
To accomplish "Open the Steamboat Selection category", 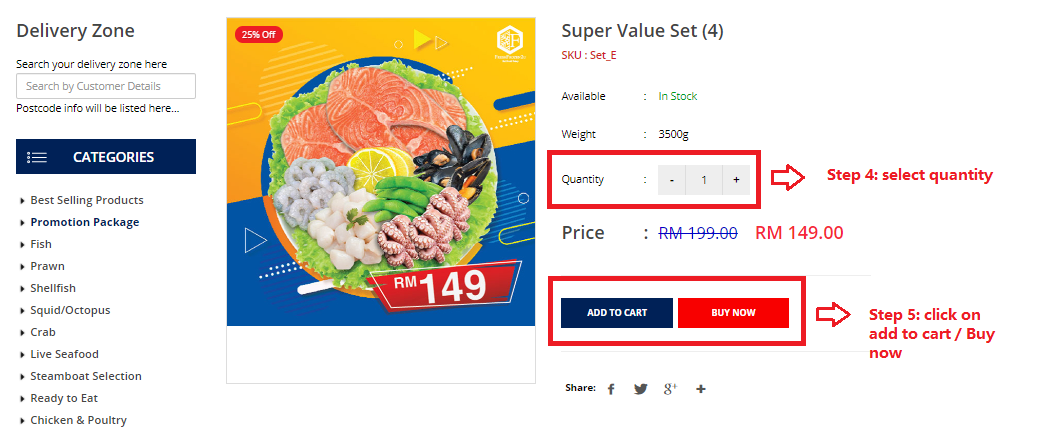I will coord(86,376).
